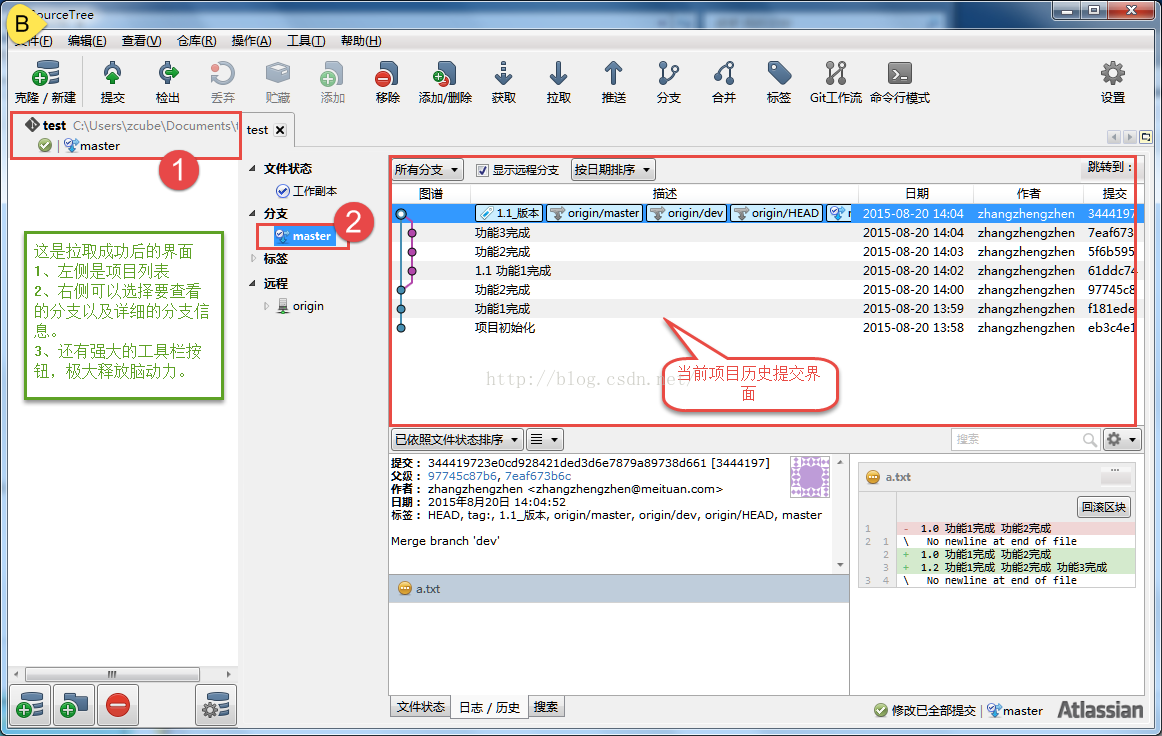Click the 1.1_版本 tag label
Screen dimensions: 1162x736
pos(509,213)
